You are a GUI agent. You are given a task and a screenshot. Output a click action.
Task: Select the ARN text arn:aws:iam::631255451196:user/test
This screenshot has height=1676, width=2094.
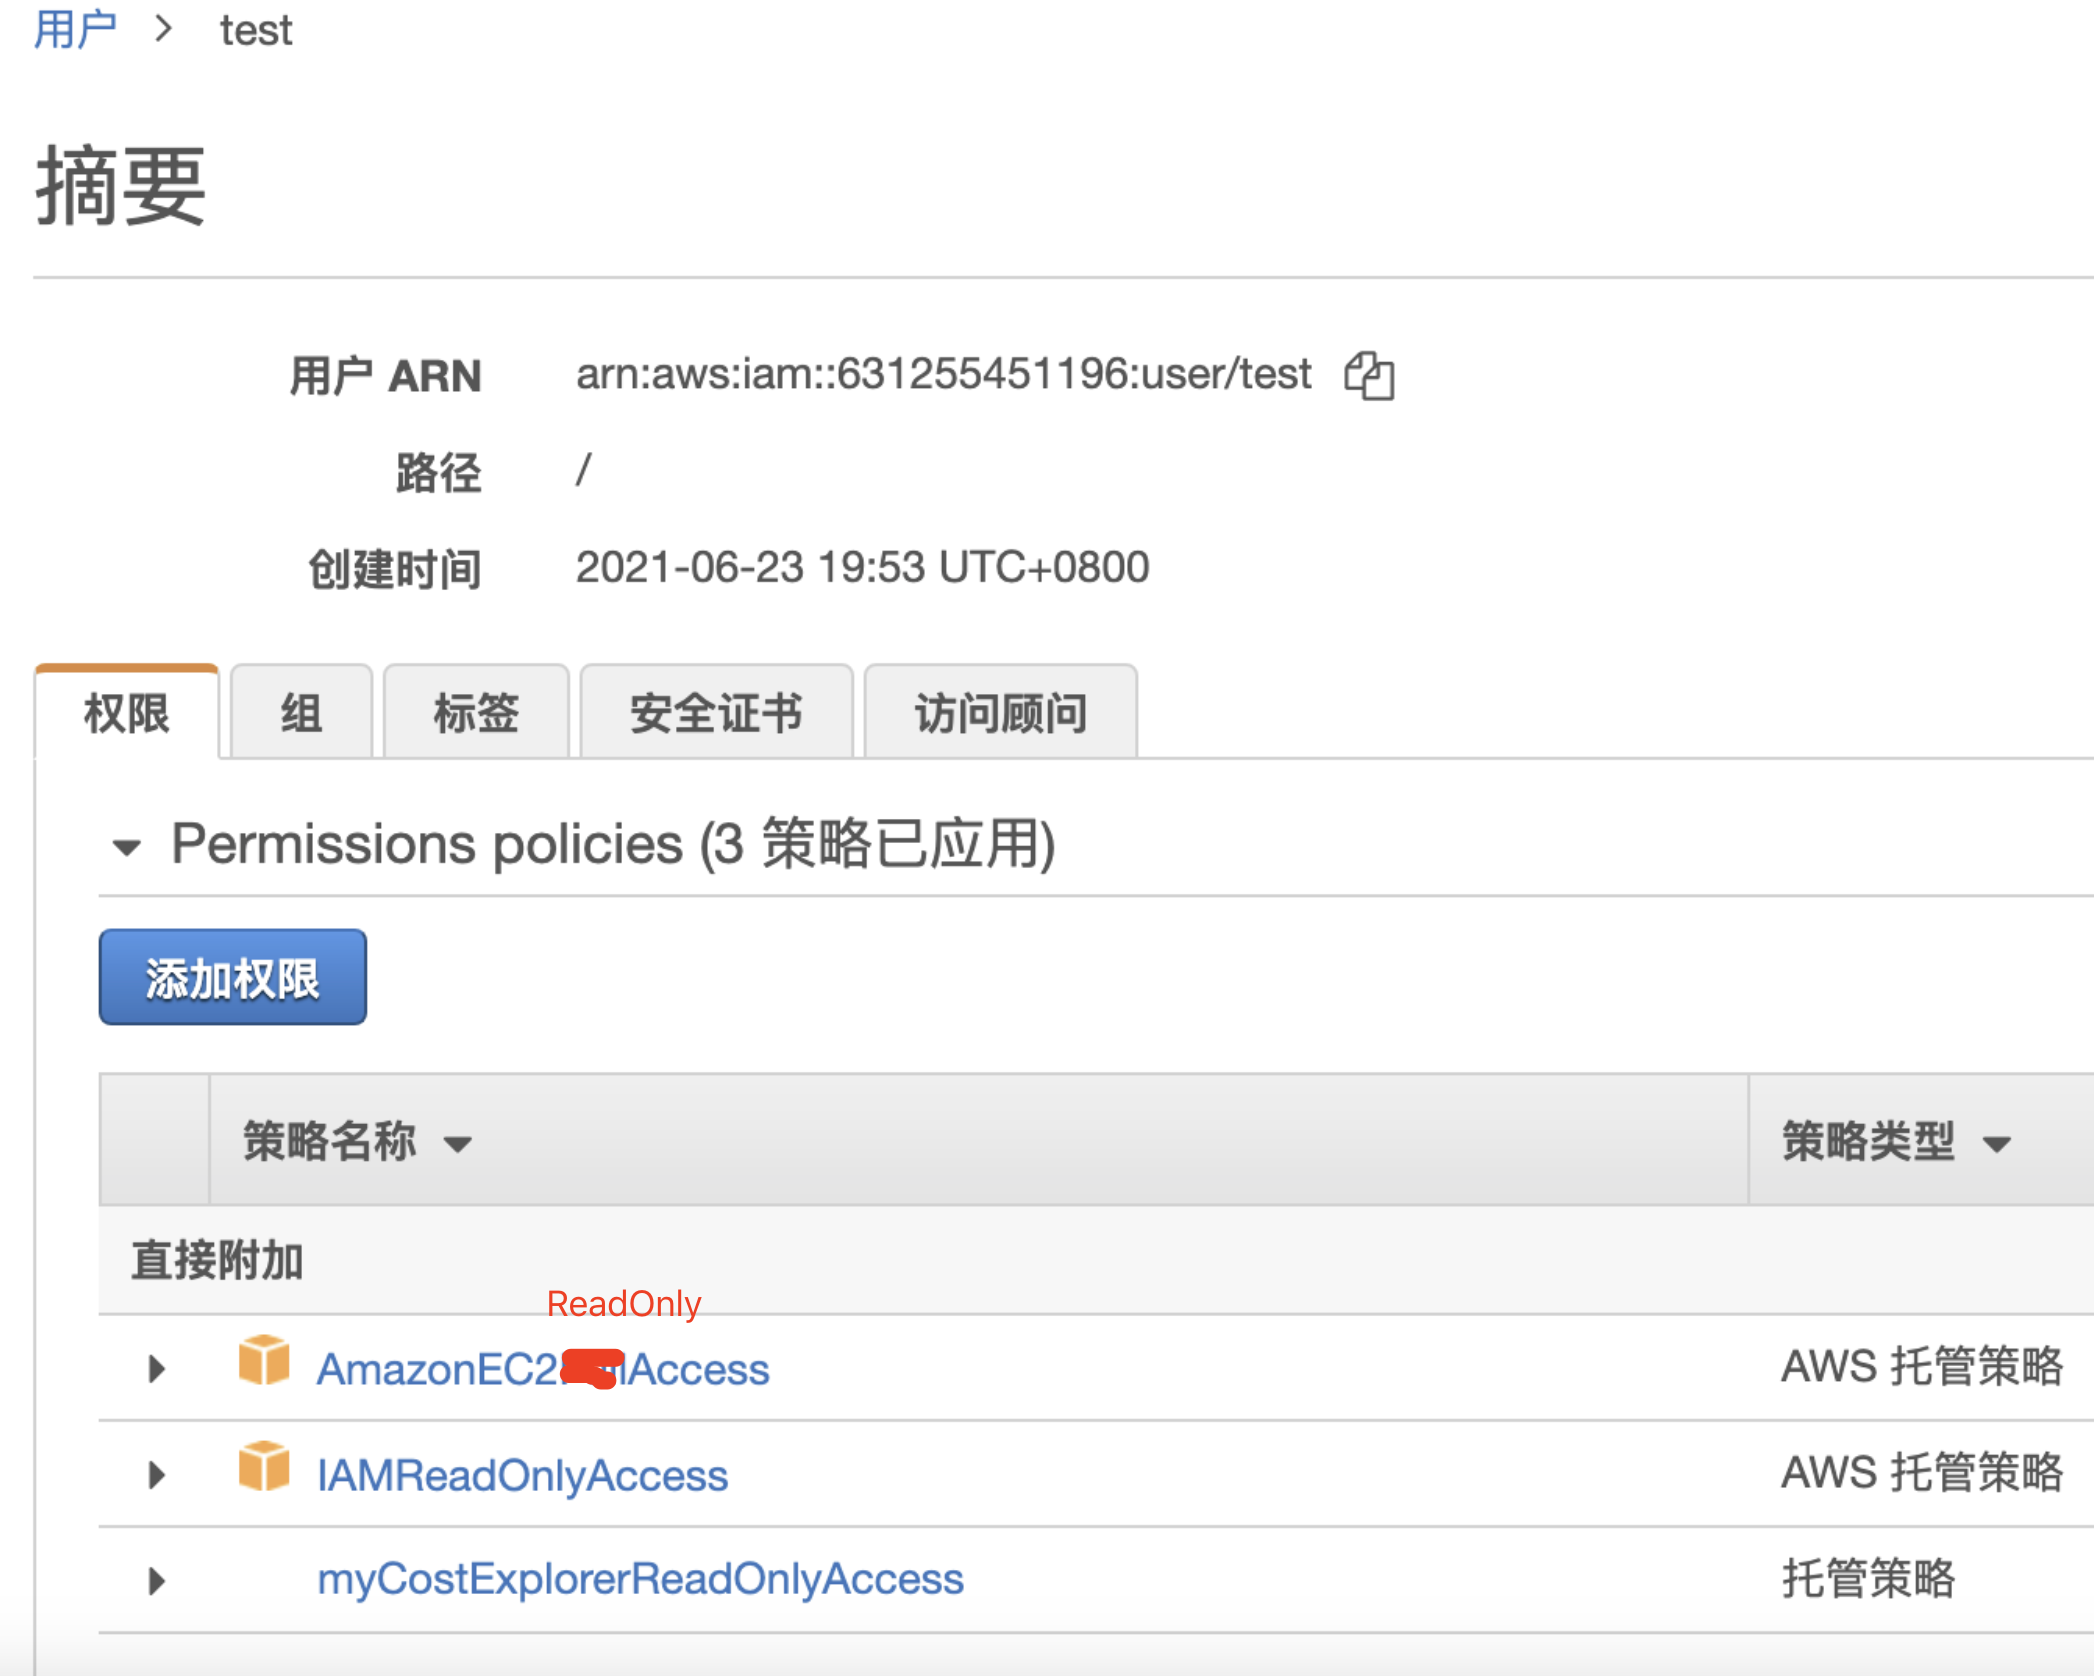(943, 375)
